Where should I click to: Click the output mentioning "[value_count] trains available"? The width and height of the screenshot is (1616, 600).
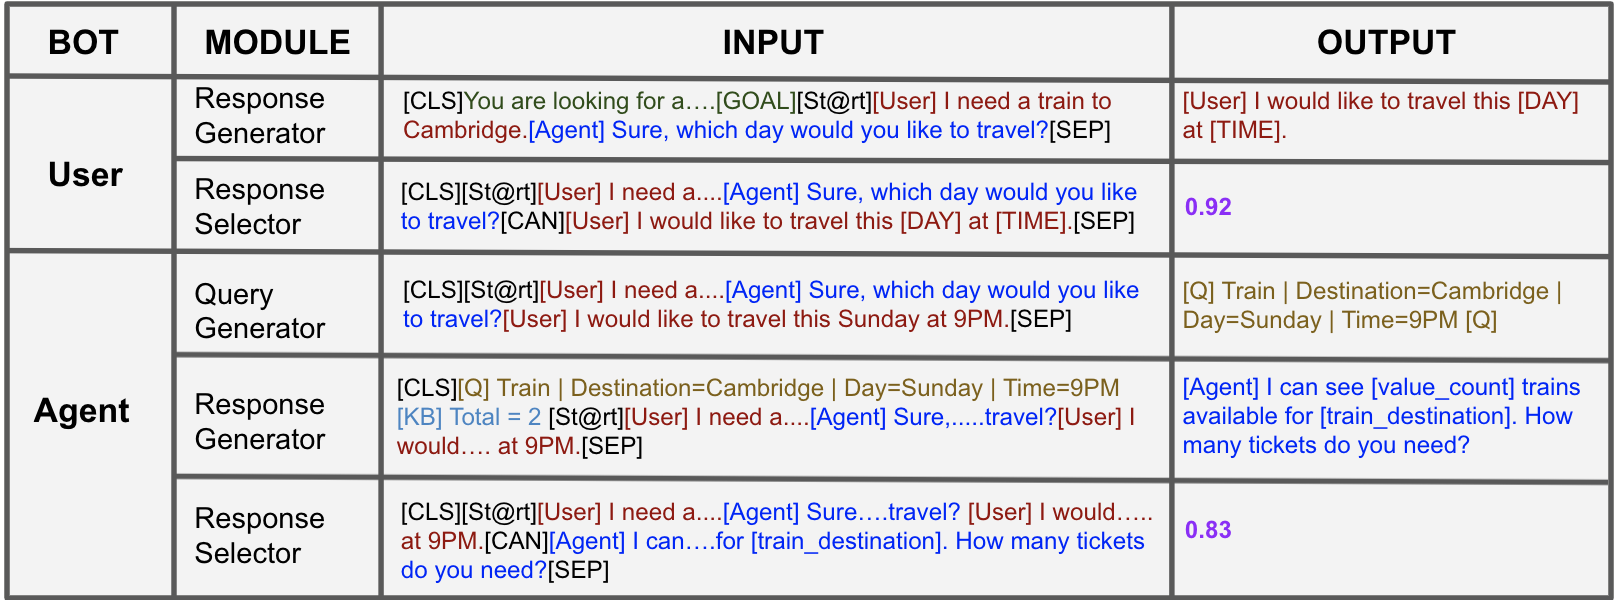(1381, 416)
